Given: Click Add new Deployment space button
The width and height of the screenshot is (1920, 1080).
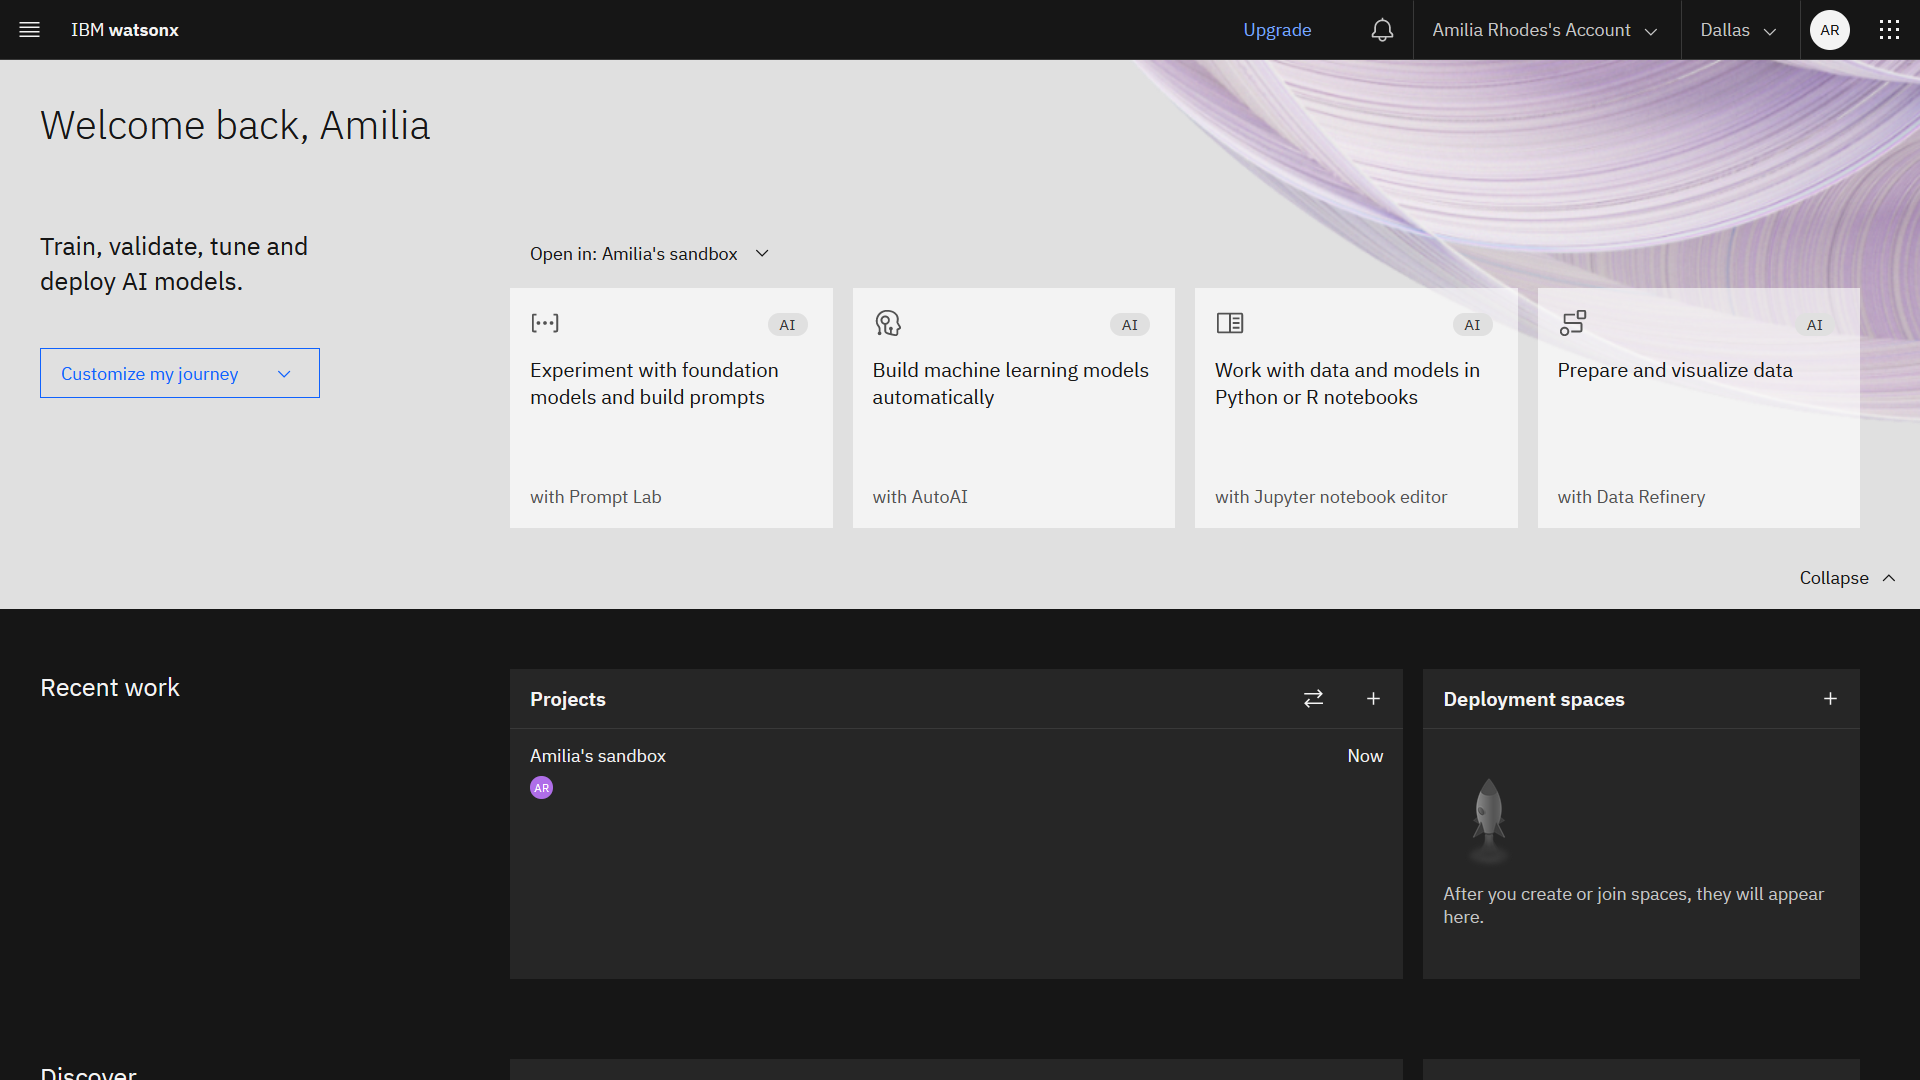Looking at the screenshot, I should pyautogui.click(x=1830, y=699).
